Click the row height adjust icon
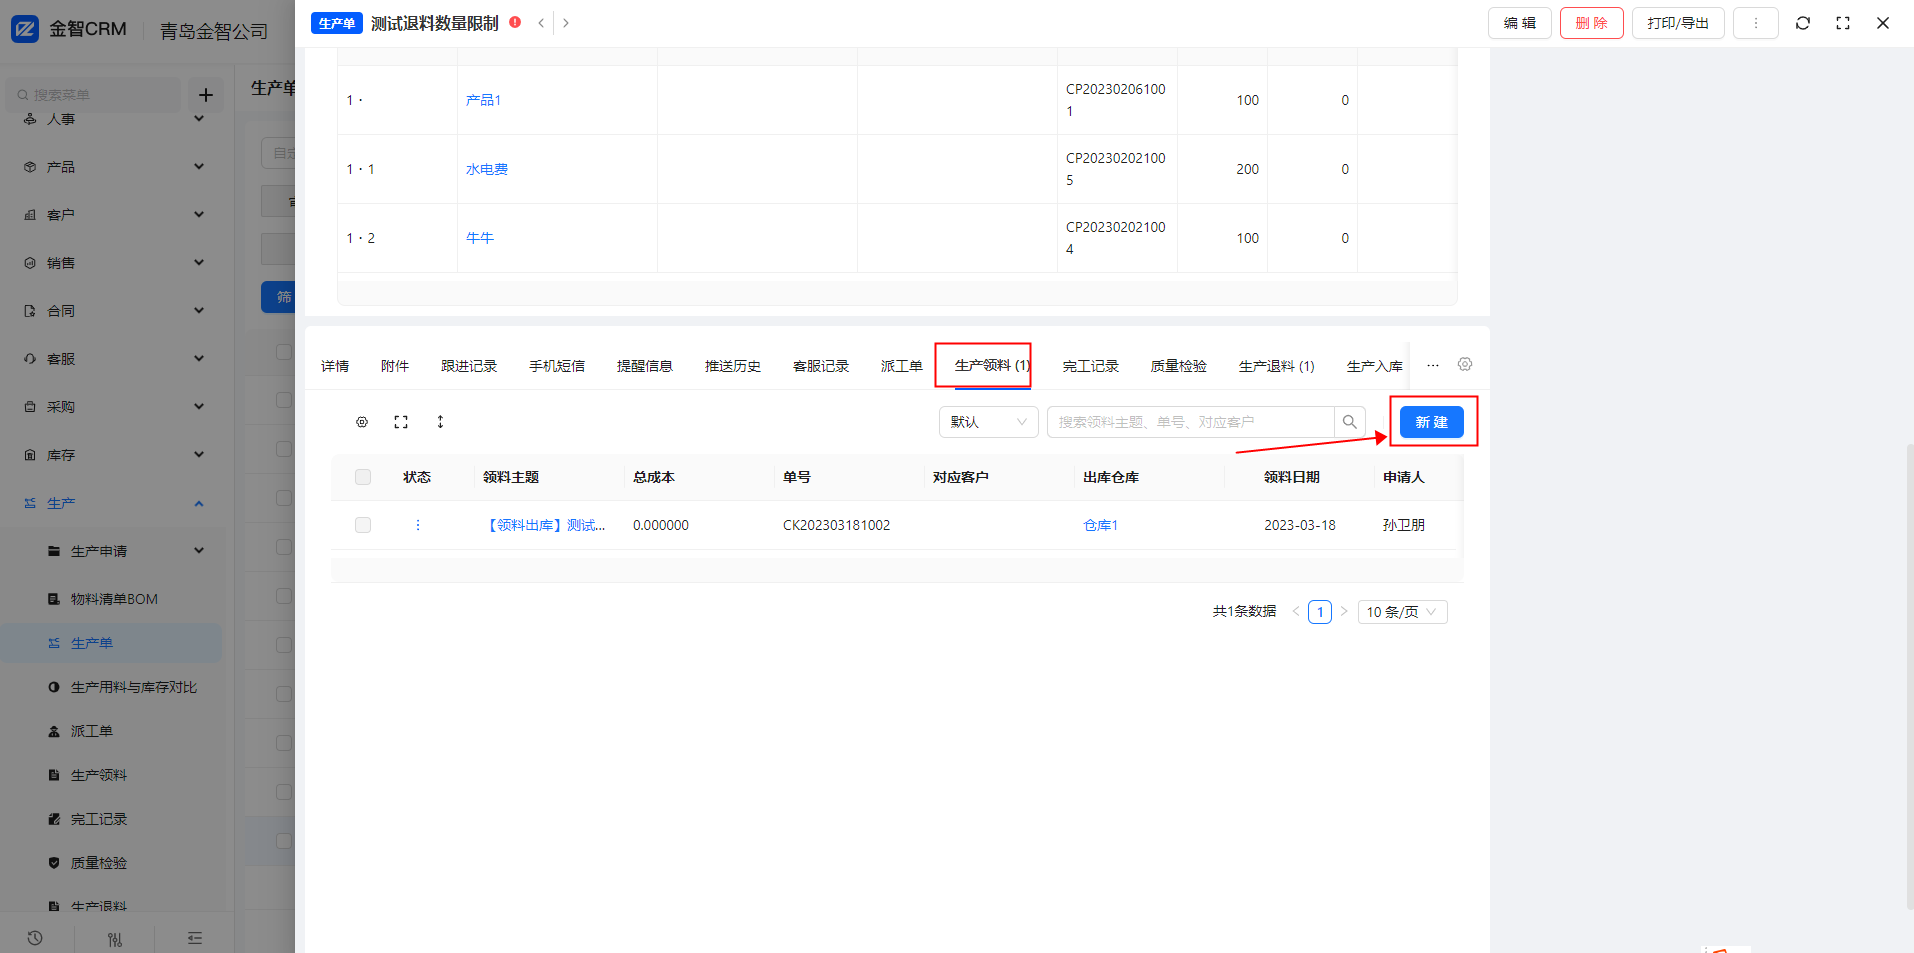The height and width of the screenshot is (953, 1914). click(x=440, y=422)
